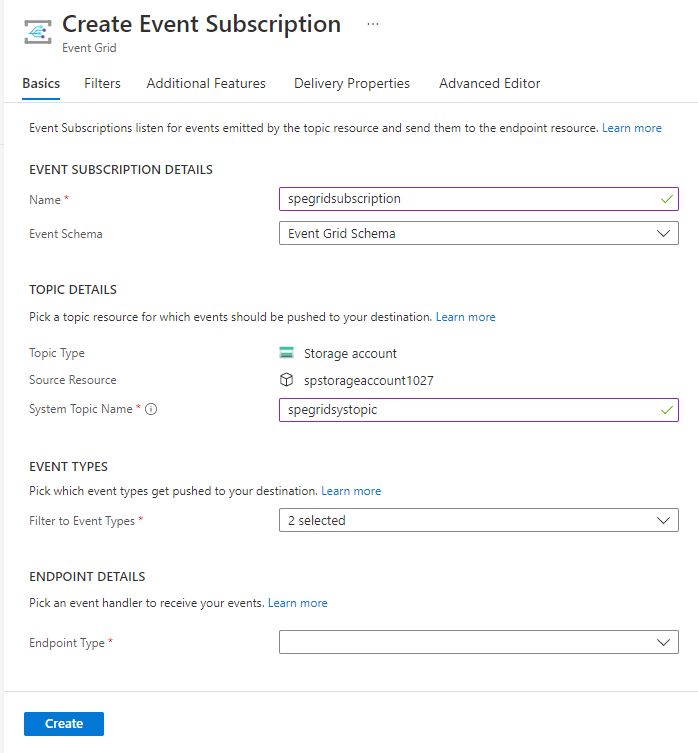The image size is (698, 753).
Task: Click the source resource cube icon
Action: click(x=287, y=380)
